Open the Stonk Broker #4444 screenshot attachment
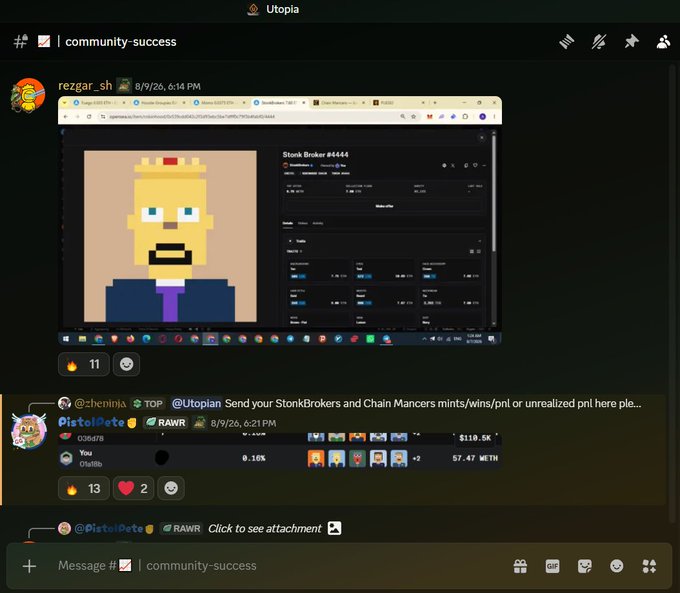 point(280,220)
